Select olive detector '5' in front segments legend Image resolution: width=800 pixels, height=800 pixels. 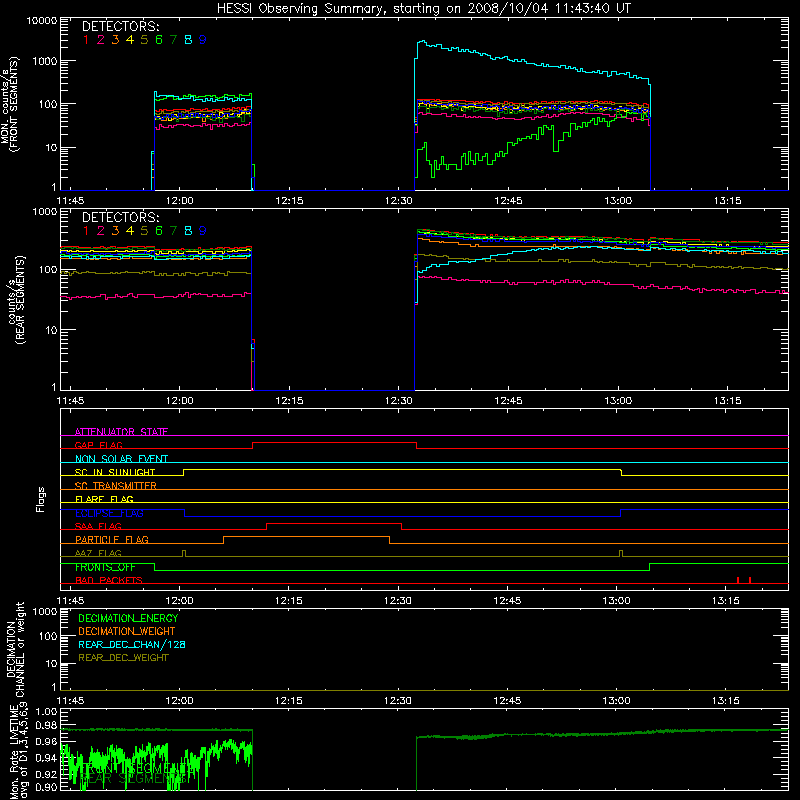pos(144,40)
